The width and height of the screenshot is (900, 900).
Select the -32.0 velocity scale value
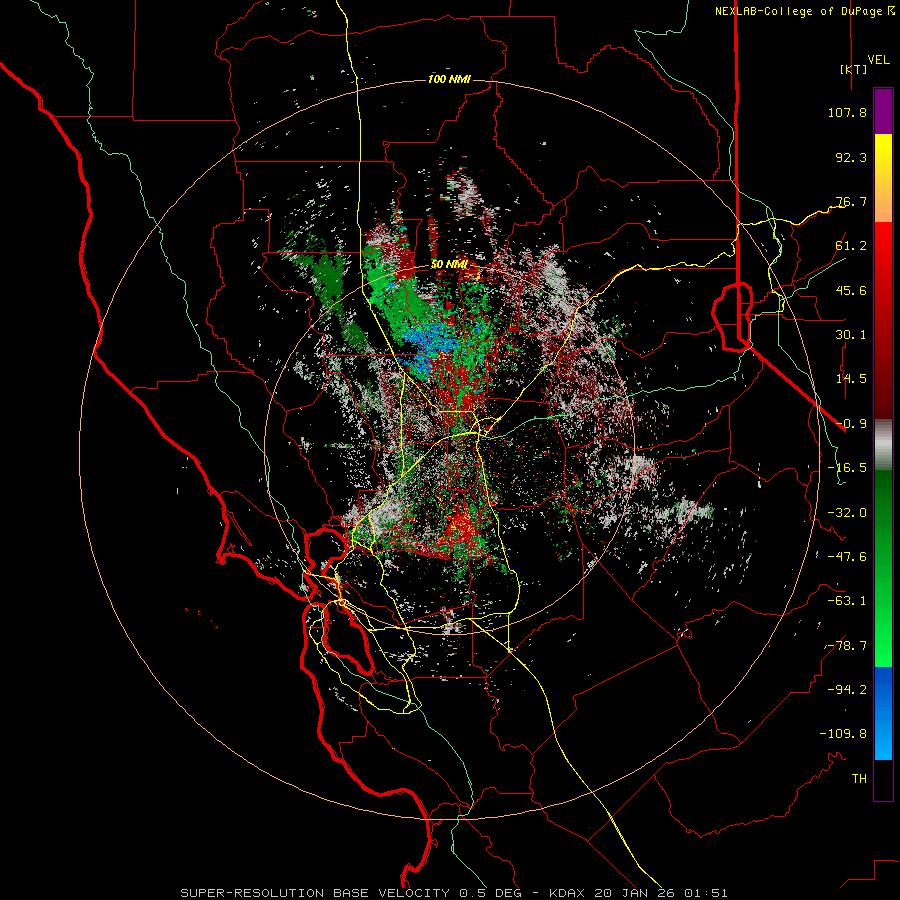coord(847,513)
